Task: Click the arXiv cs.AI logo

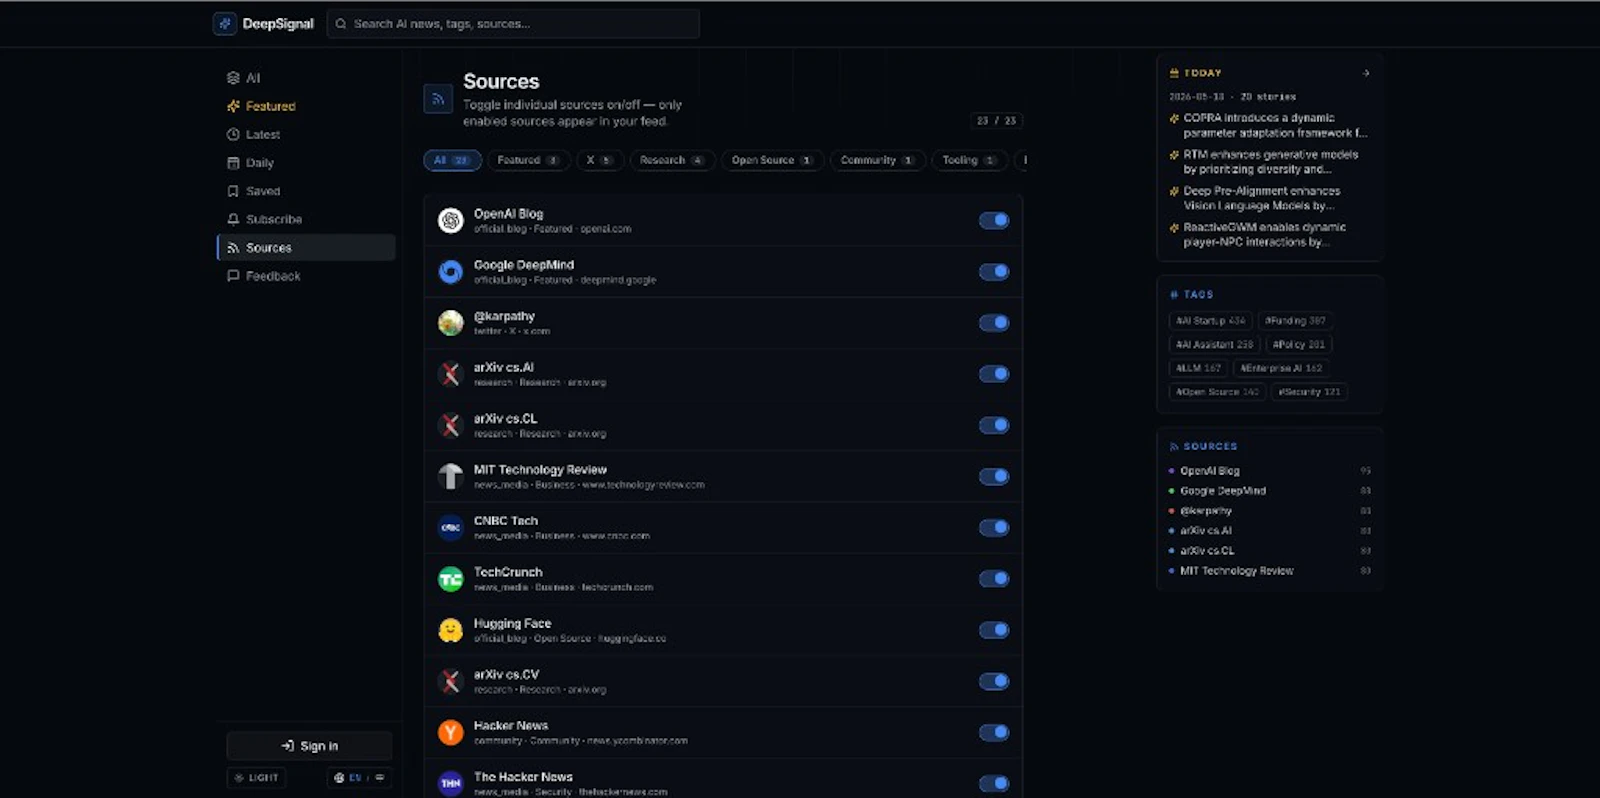Action: pos(451,374)
